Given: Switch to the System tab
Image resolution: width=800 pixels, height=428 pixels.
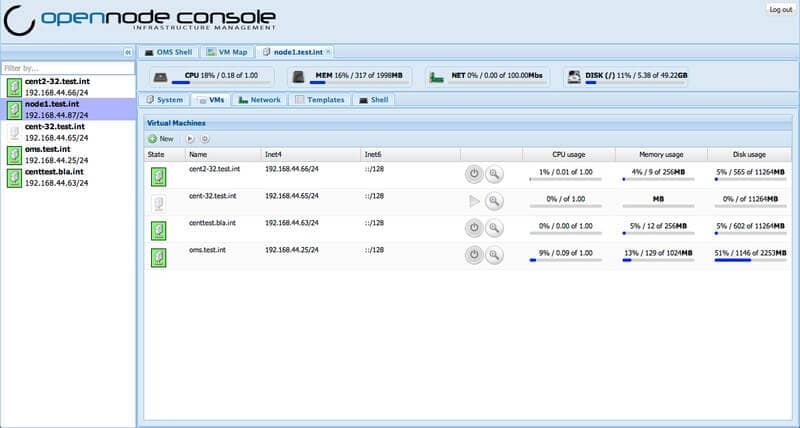Looking at the screenshot, I should [x=164, y=100].
